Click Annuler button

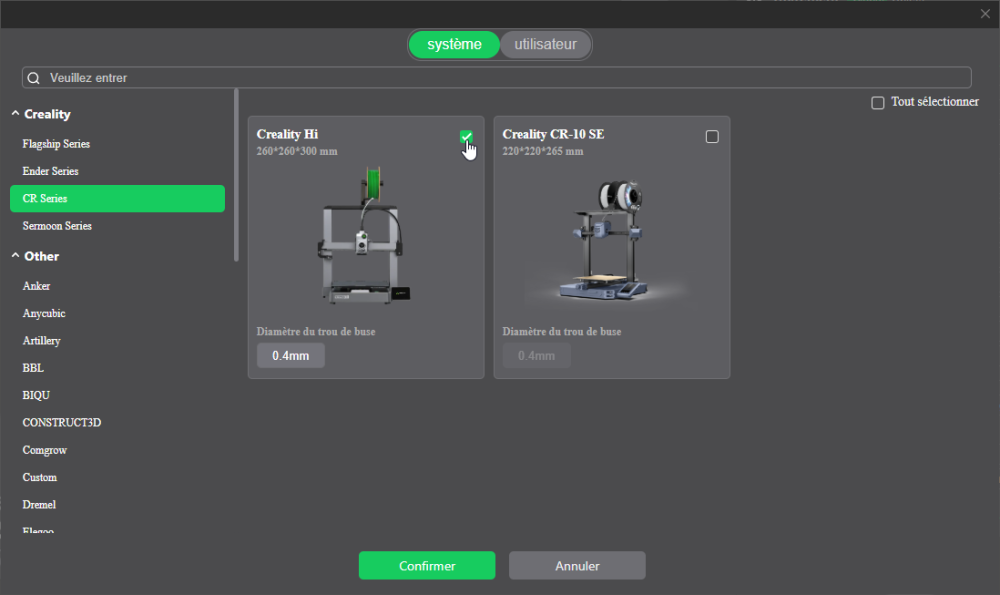[577, 566]
